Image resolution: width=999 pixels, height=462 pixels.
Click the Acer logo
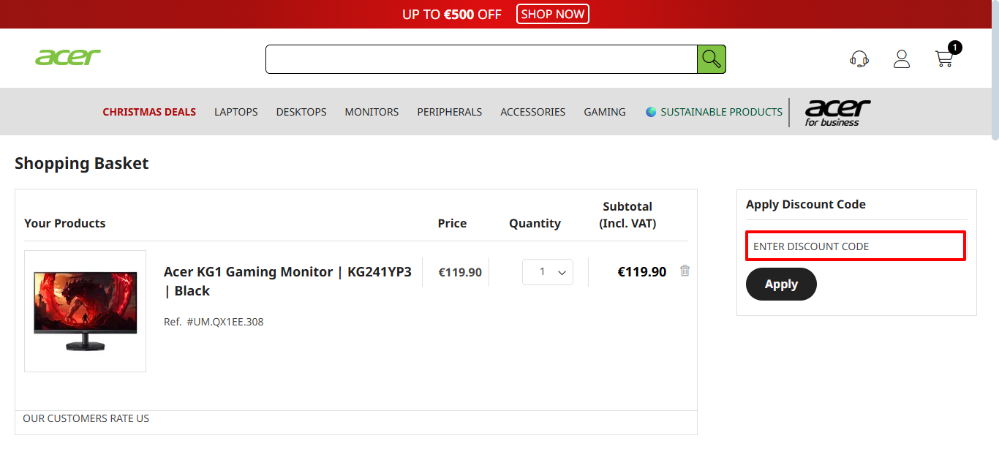tap(68, 57)
